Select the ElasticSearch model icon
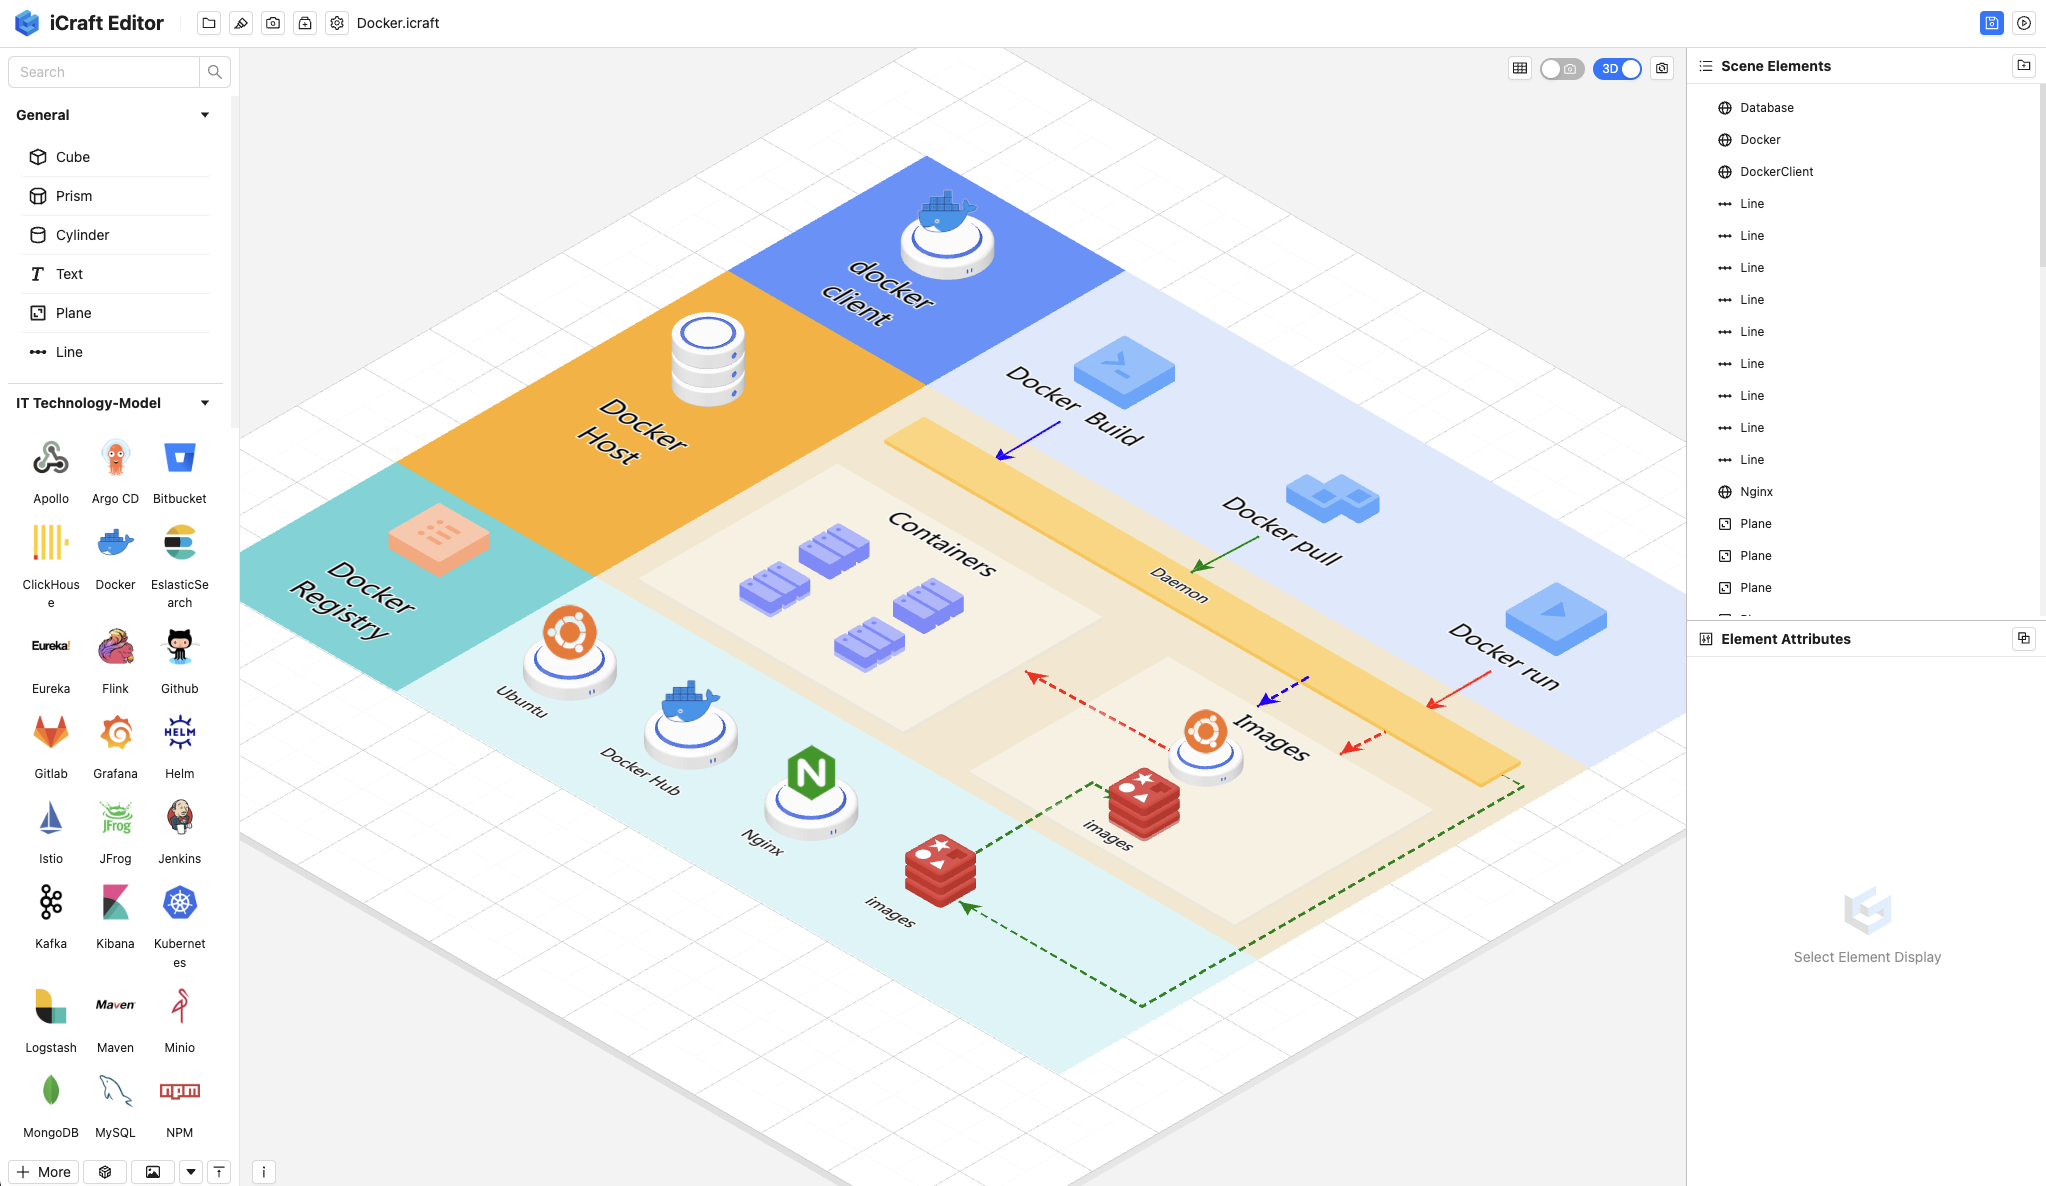The height and width of the screenshot is (1186, 2046). point(180,543)
